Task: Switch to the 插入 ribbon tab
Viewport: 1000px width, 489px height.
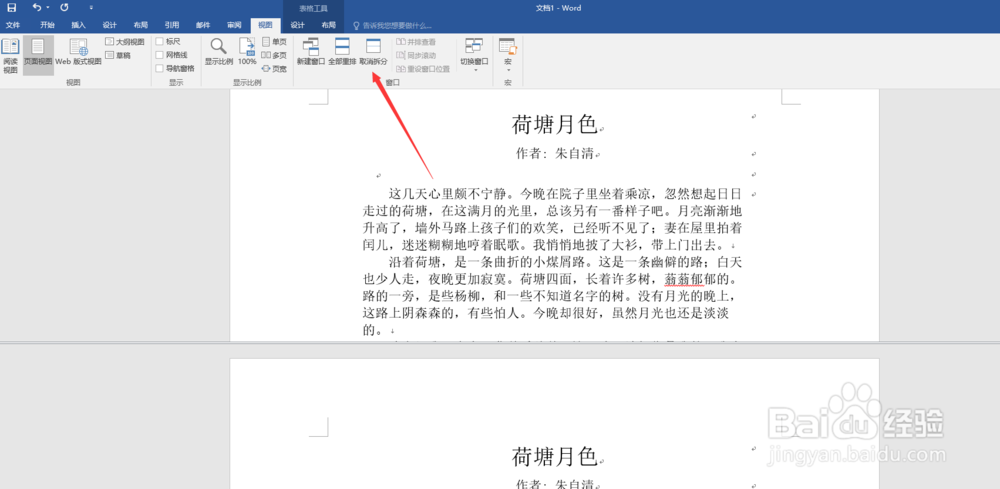Action: (78, 26)
